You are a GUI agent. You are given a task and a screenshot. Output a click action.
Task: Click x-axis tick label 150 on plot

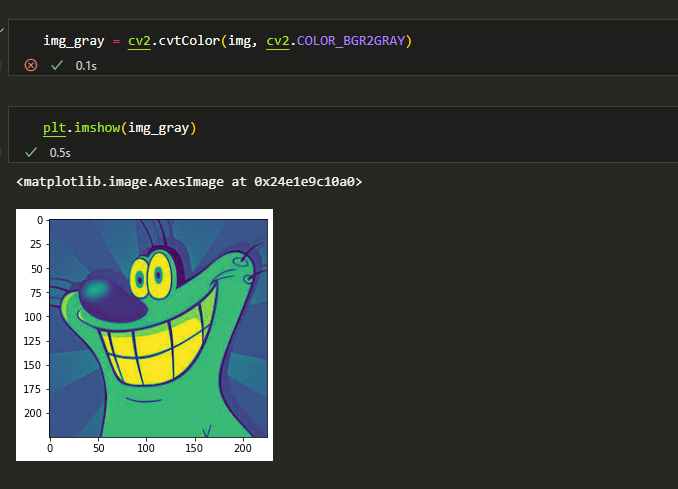pyautogui.click(x=194, y=448)
